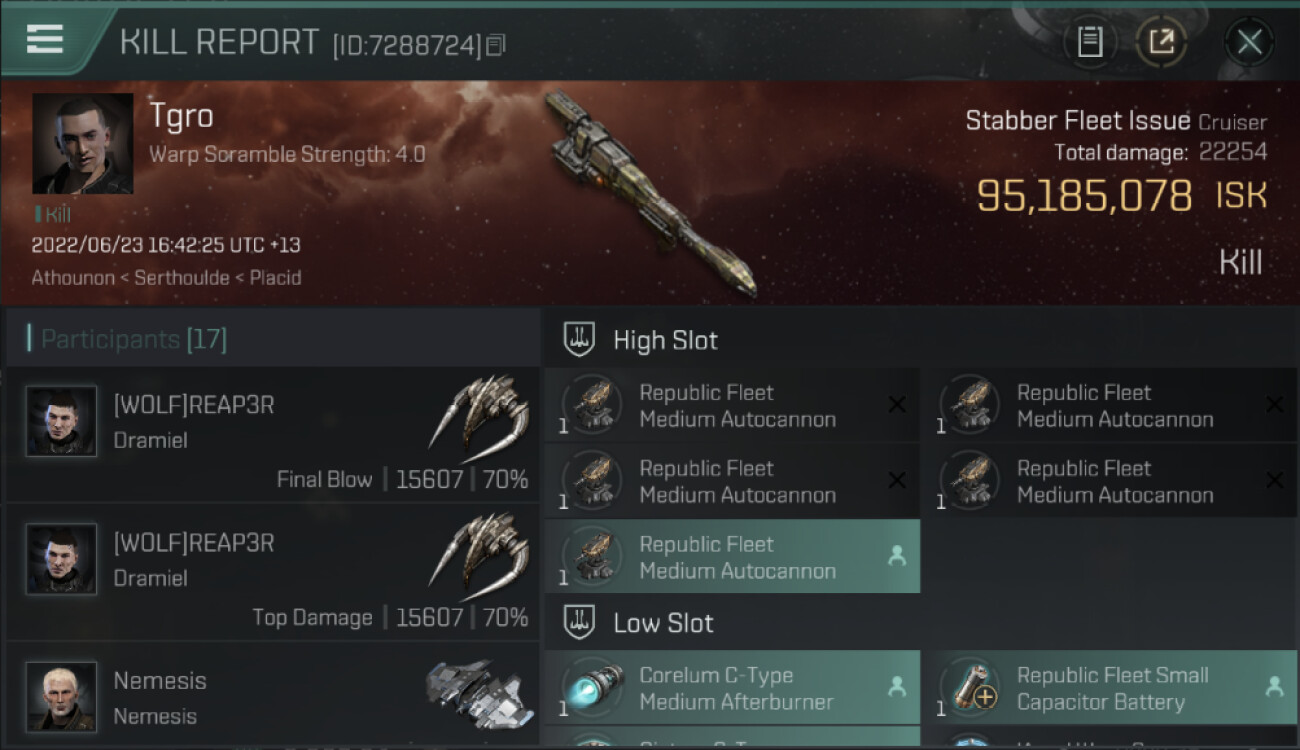
Task: Click Tgro's pilot portrait
Action: click(x=82, y=143)
